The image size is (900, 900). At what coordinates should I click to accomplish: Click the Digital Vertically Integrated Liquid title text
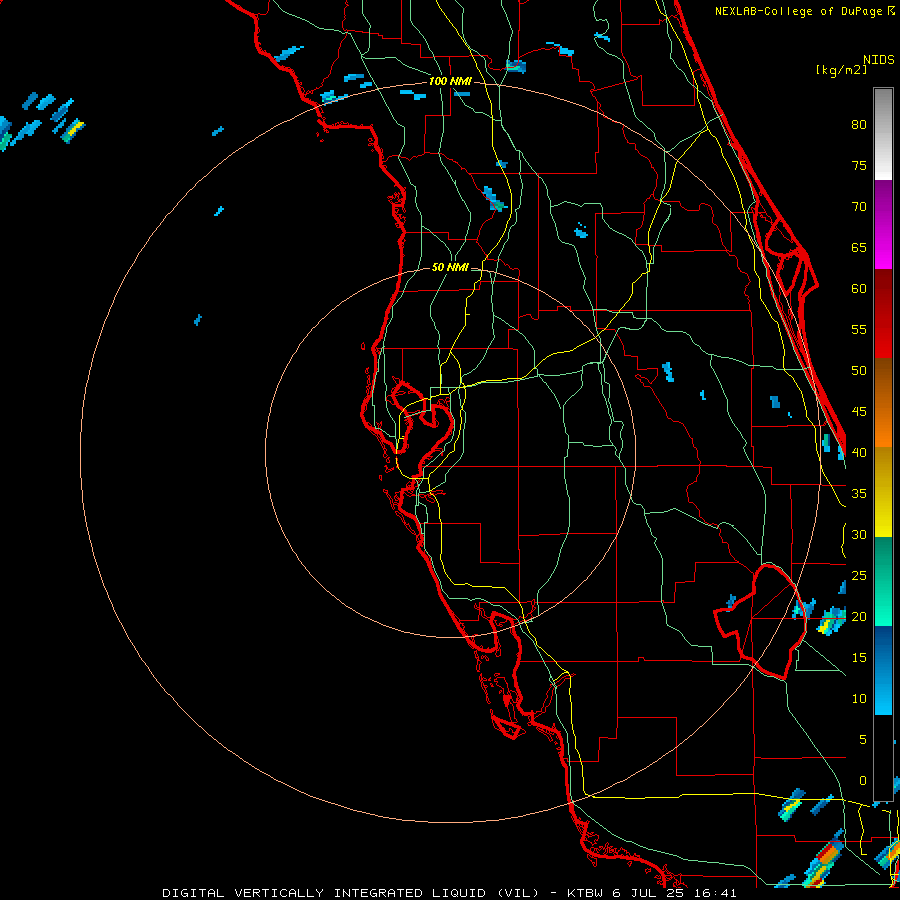351,893
